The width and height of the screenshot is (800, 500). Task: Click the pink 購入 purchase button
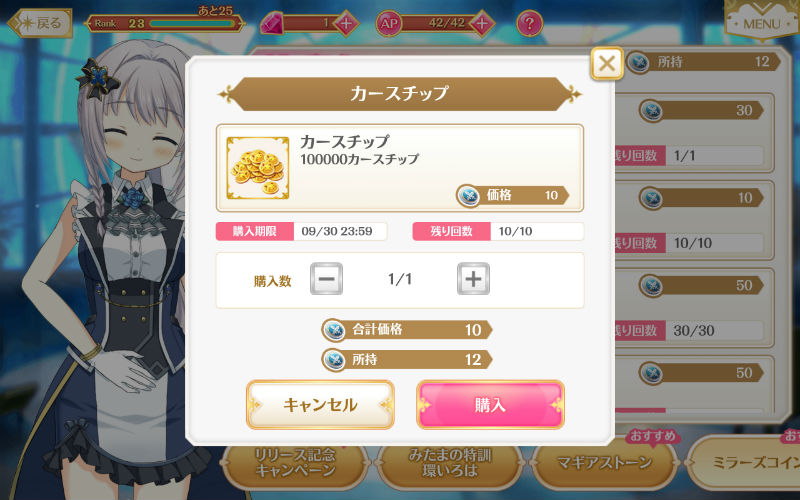[490, 405]
